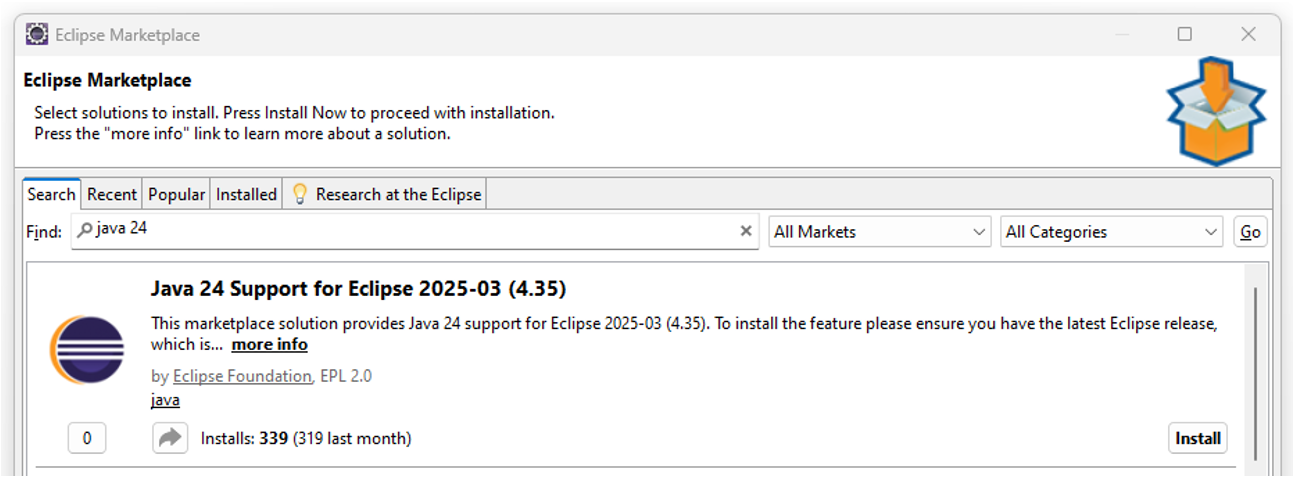Image resolution: width=1293 pixels, height=479 pixels.
Task: Open the Eclipse Foundation link
Action: (242, 376)
